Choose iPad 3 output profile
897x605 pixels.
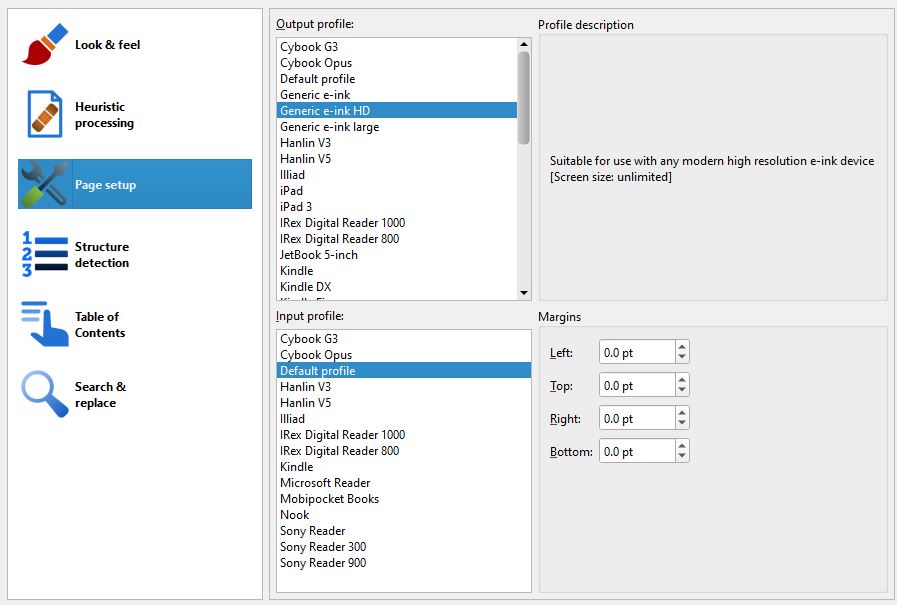click(296, 207)
